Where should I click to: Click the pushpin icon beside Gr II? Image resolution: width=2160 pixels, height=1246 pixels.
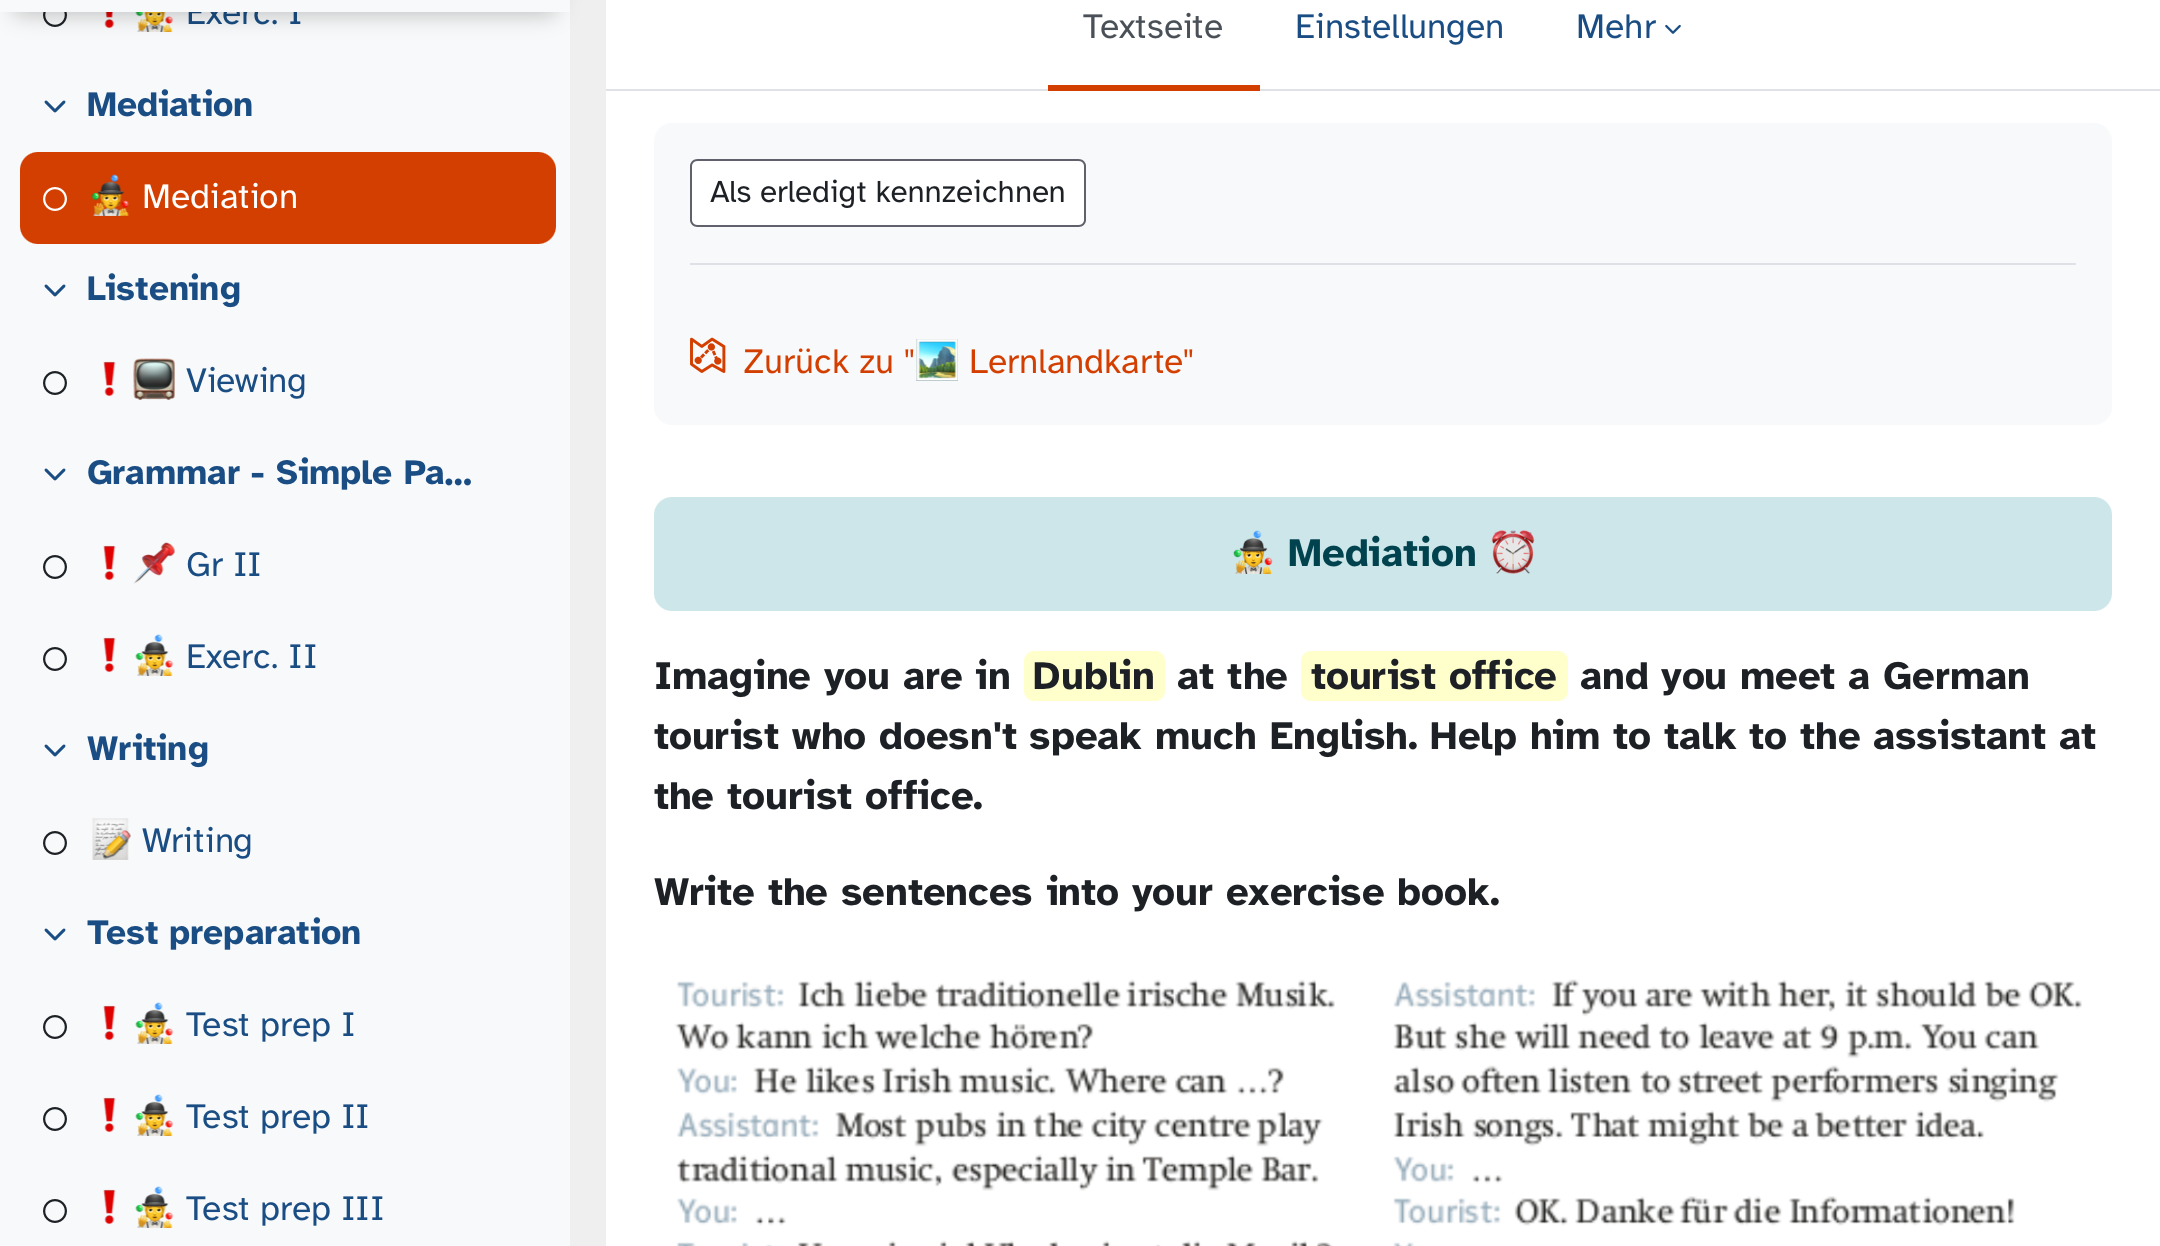(x=154, y=563)
